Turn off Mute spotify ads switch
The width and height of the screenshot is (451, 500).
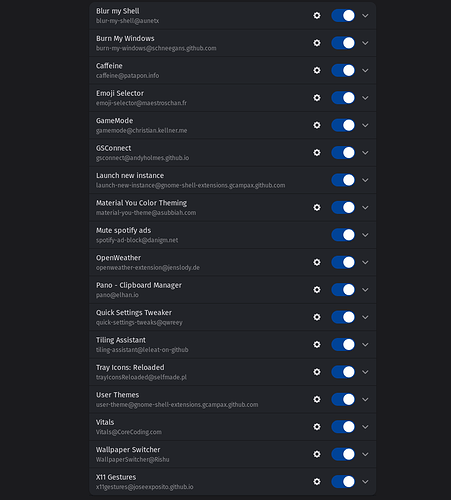click(343, 235)
